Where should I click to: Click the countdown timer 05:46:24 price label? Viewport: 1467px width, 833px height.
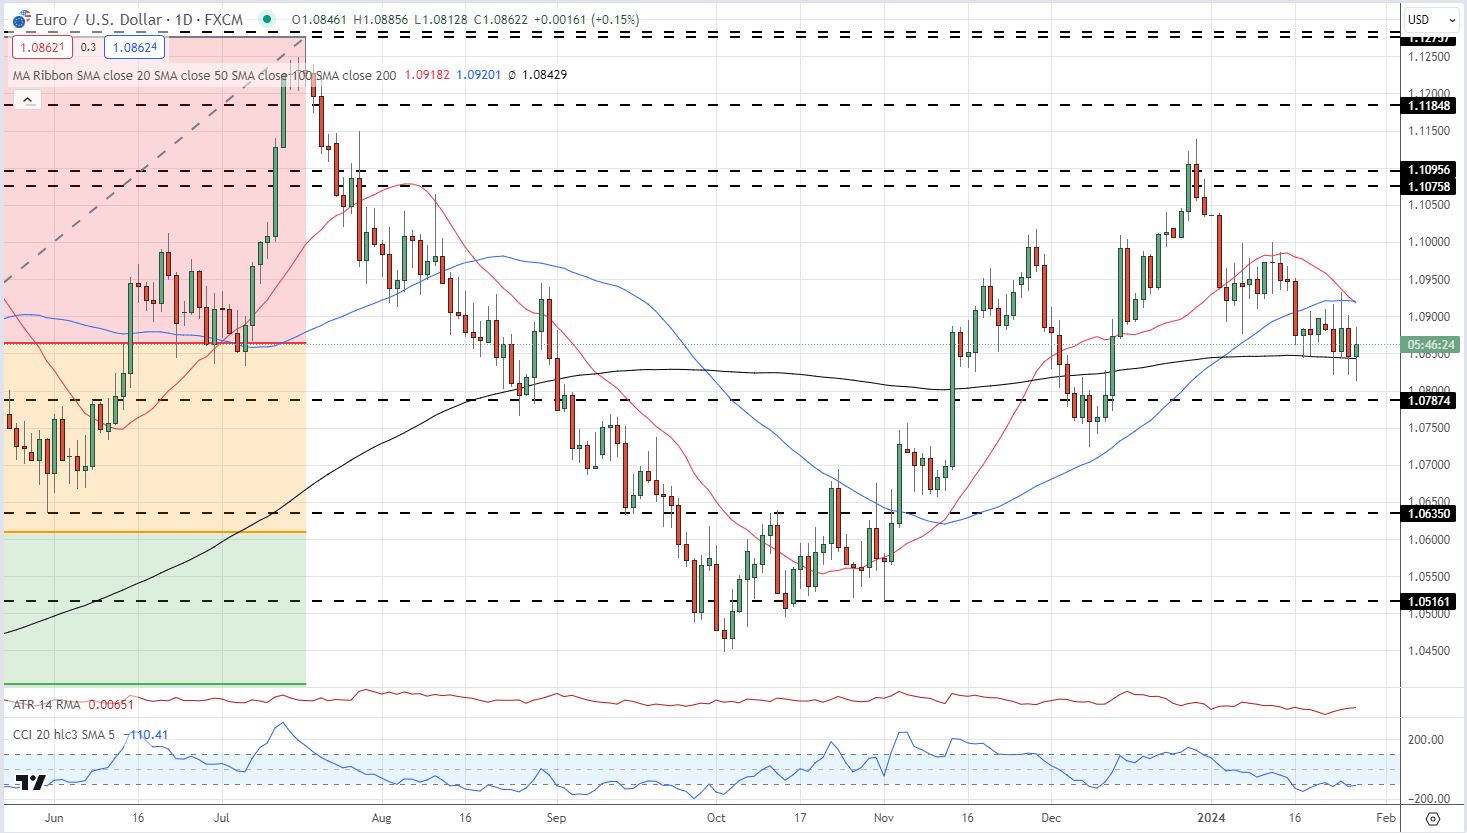tap(1431, 345)
